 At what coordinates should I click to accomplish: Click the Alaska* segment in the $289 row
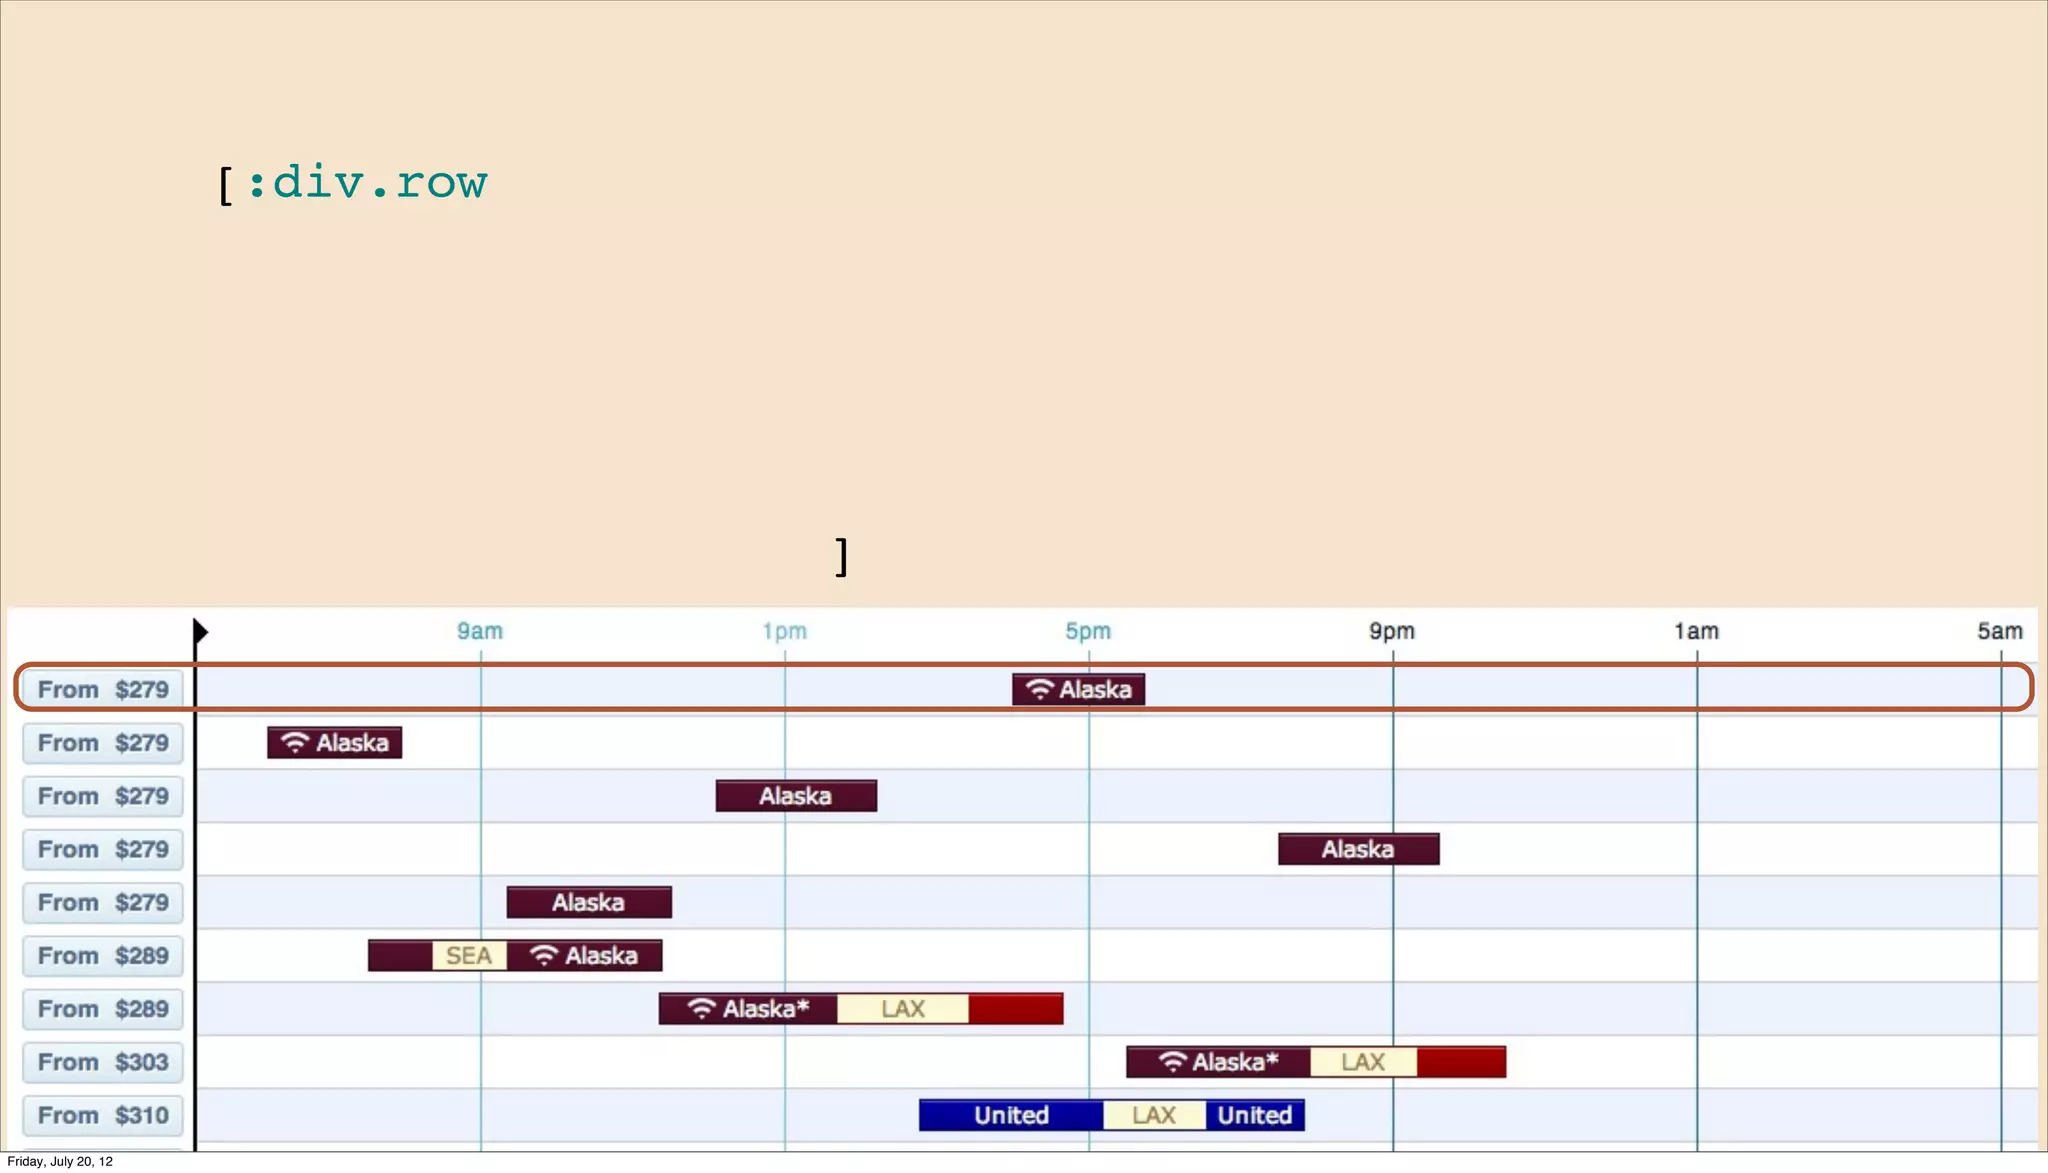[748, 1009]
